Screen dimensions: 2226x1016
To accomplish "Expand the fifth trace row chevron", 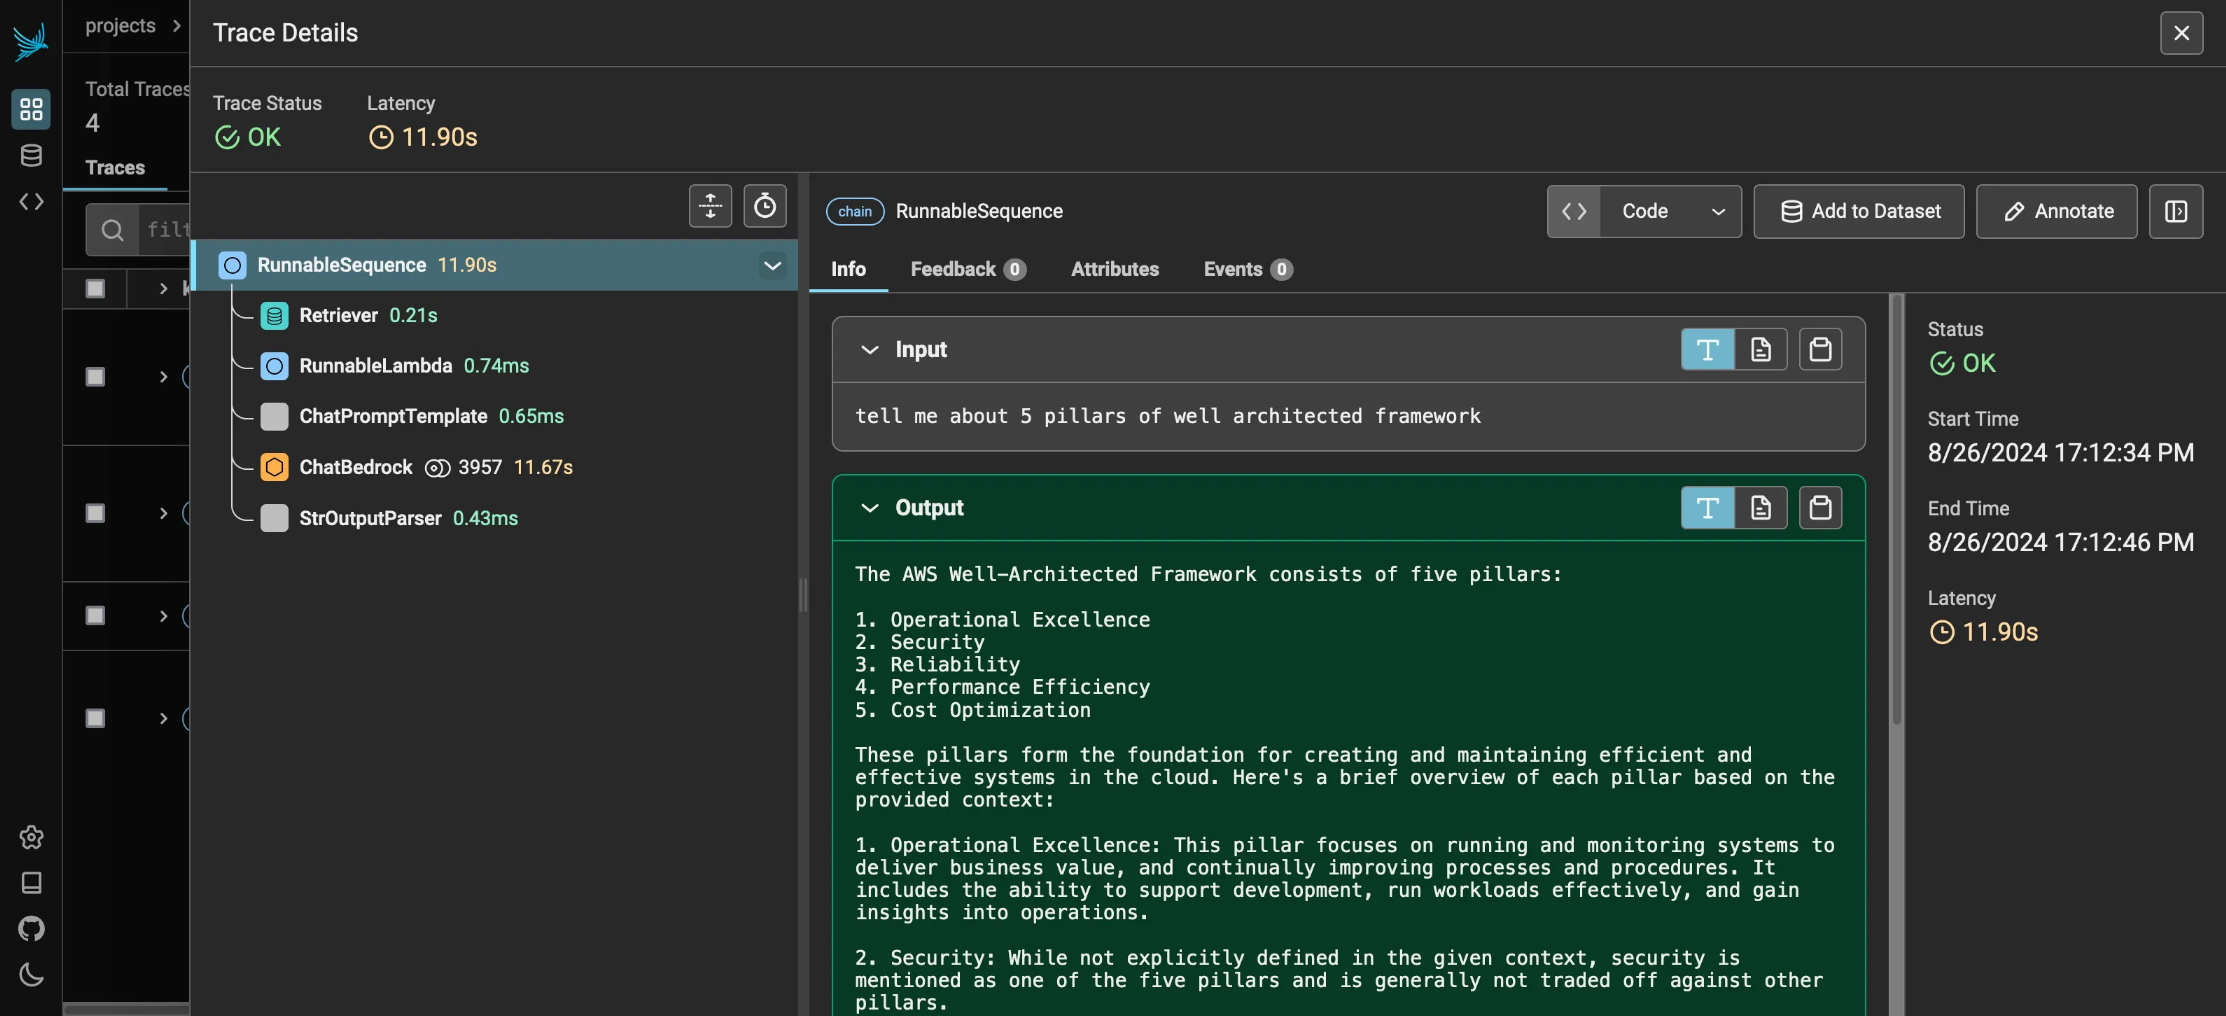I will click(x=163, y=718).
